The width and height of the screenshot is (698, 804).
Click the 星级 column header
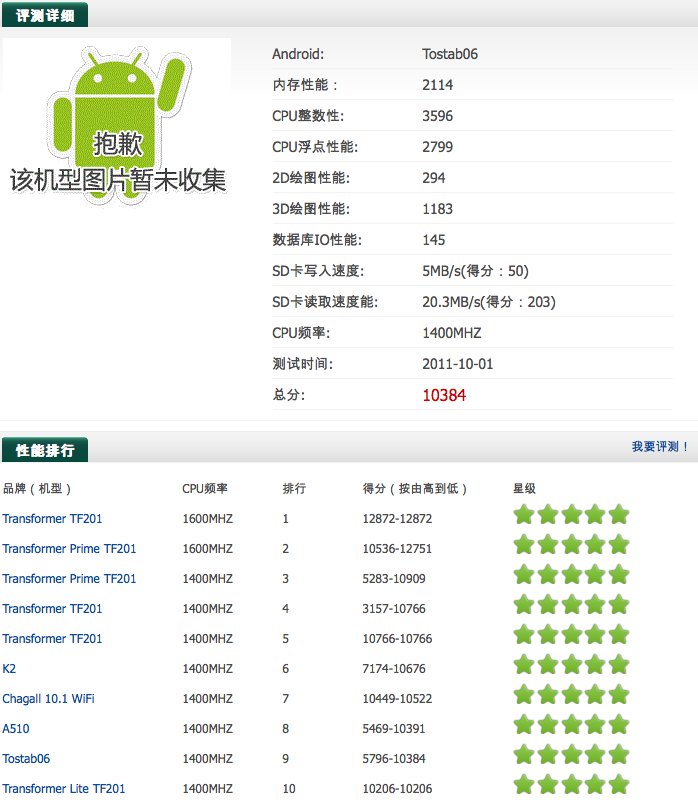click(x=524, y=489)
